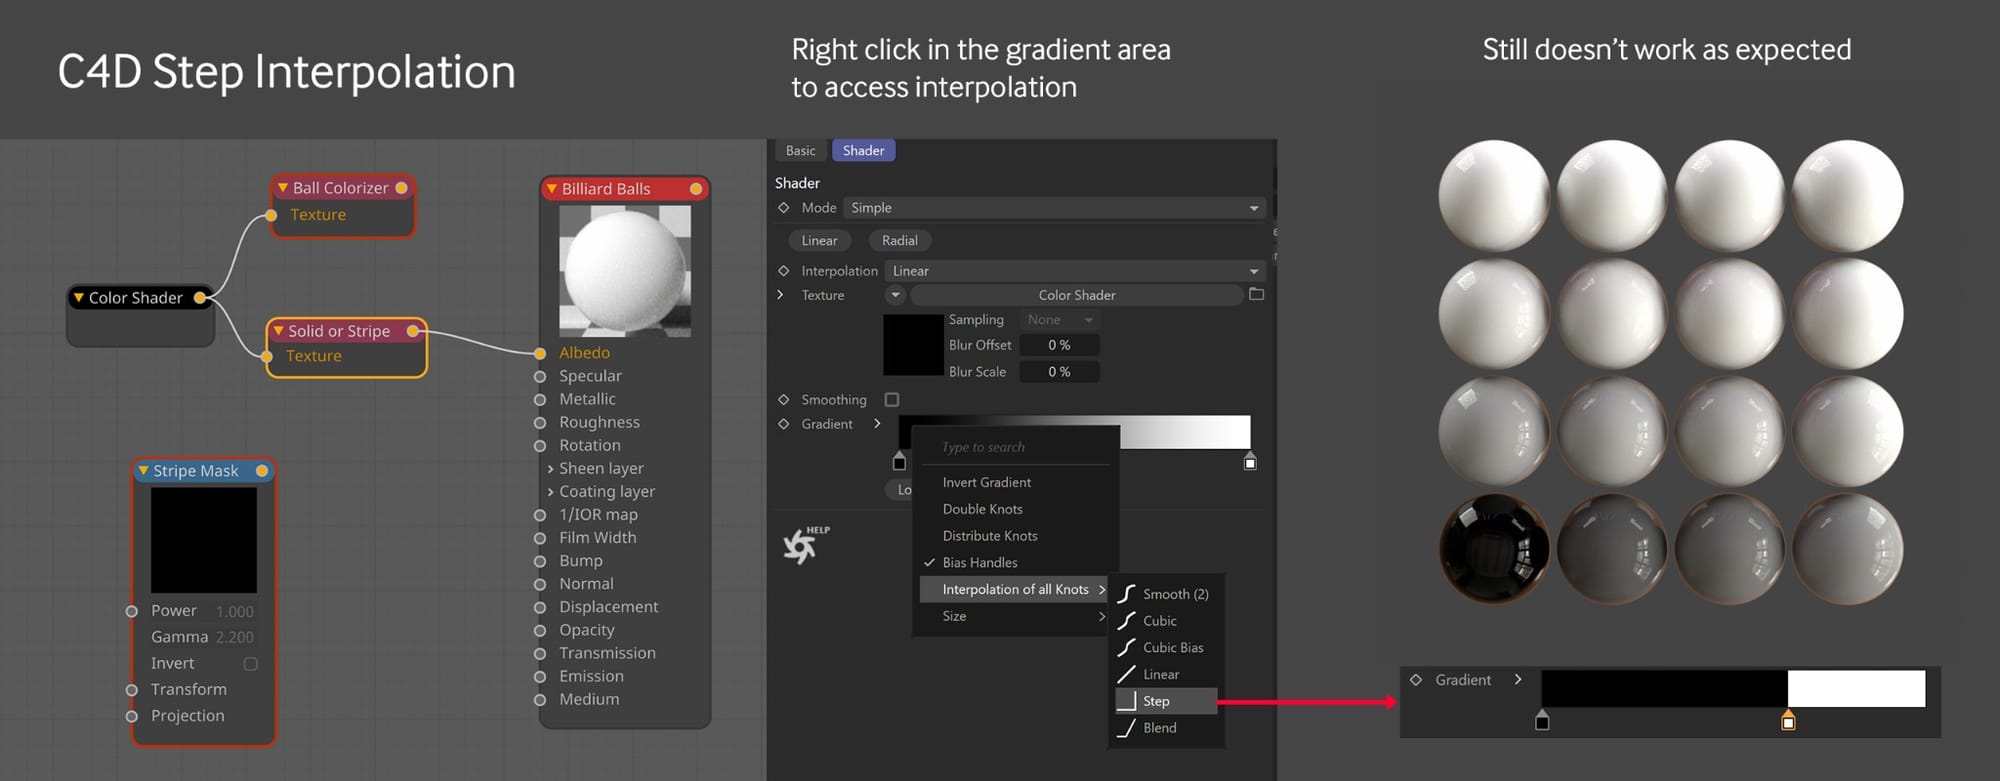Click the Billiard Balls node output port
Viewport: 2000px width, 781px height.
point(696,189)
